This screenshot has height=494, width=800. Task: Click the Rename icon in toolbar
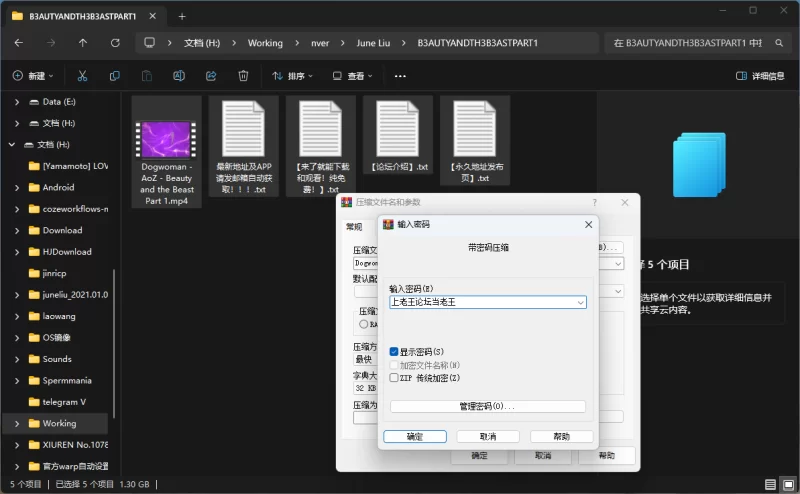click(179, 76)
